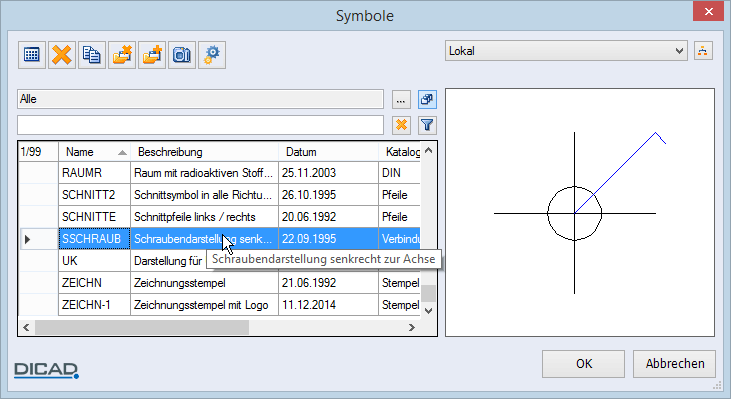Image resolution: width=731 pixels, height=399 pixels.
Task: Click the vertical scrollbar down arrow
Action: pyautogui.click(x=429, y=310)
